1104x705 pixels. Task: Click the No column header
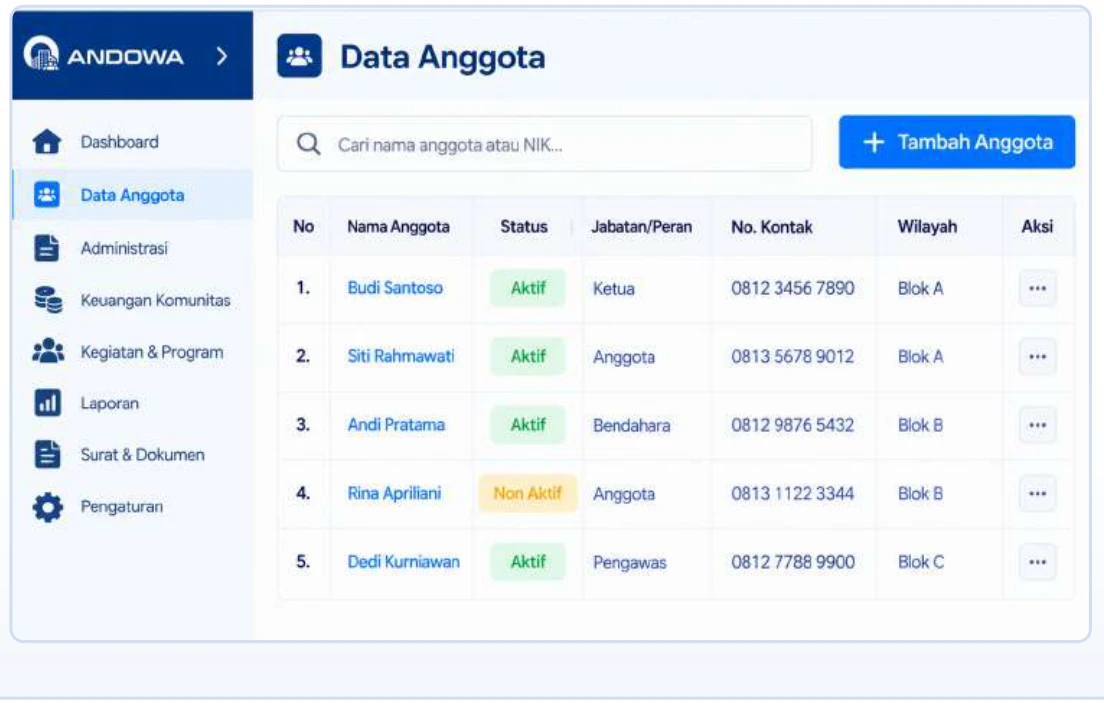303,227
